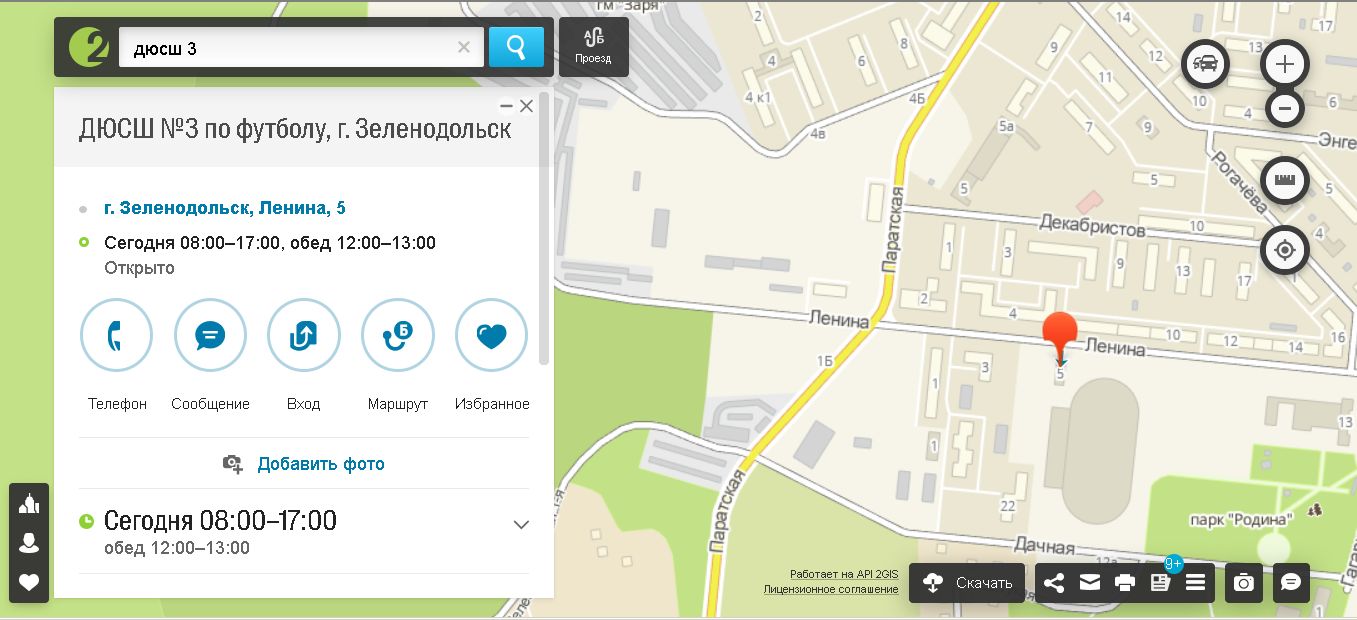Zoom out the map with minus
The height and width of the screenshot is (620, 1357).
point(1285,107)
